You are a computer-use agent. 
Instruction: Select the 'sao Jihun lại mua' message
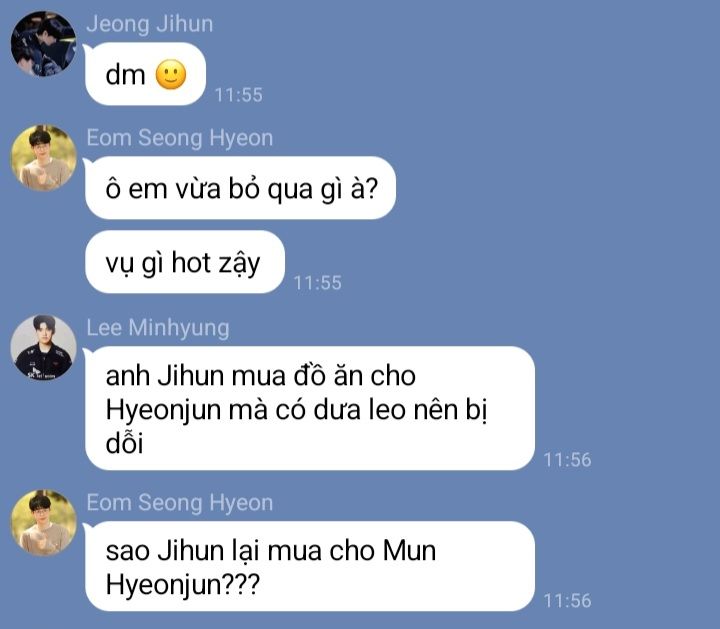click(309, 566)
